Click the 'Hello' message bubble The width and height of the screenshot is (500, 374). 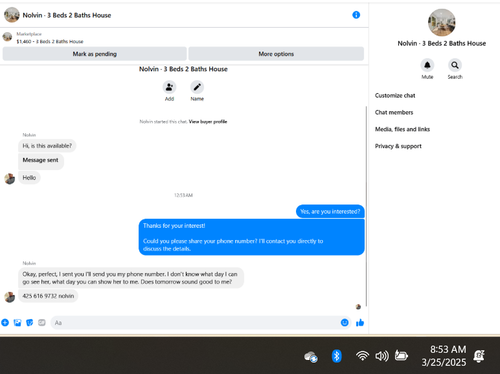point(29,178)
